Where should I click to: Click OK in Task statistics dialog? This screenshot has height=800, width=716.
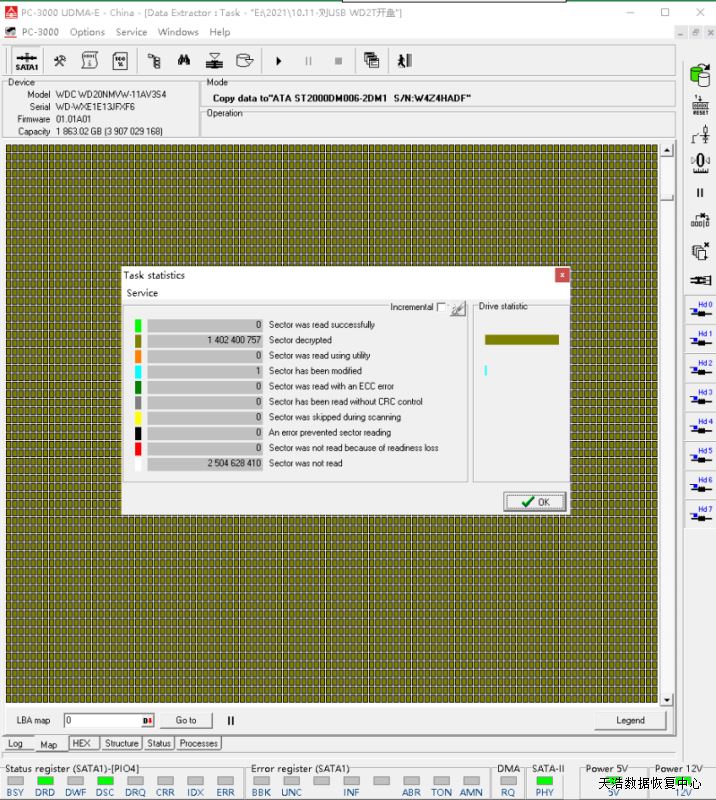click(535, 502)
